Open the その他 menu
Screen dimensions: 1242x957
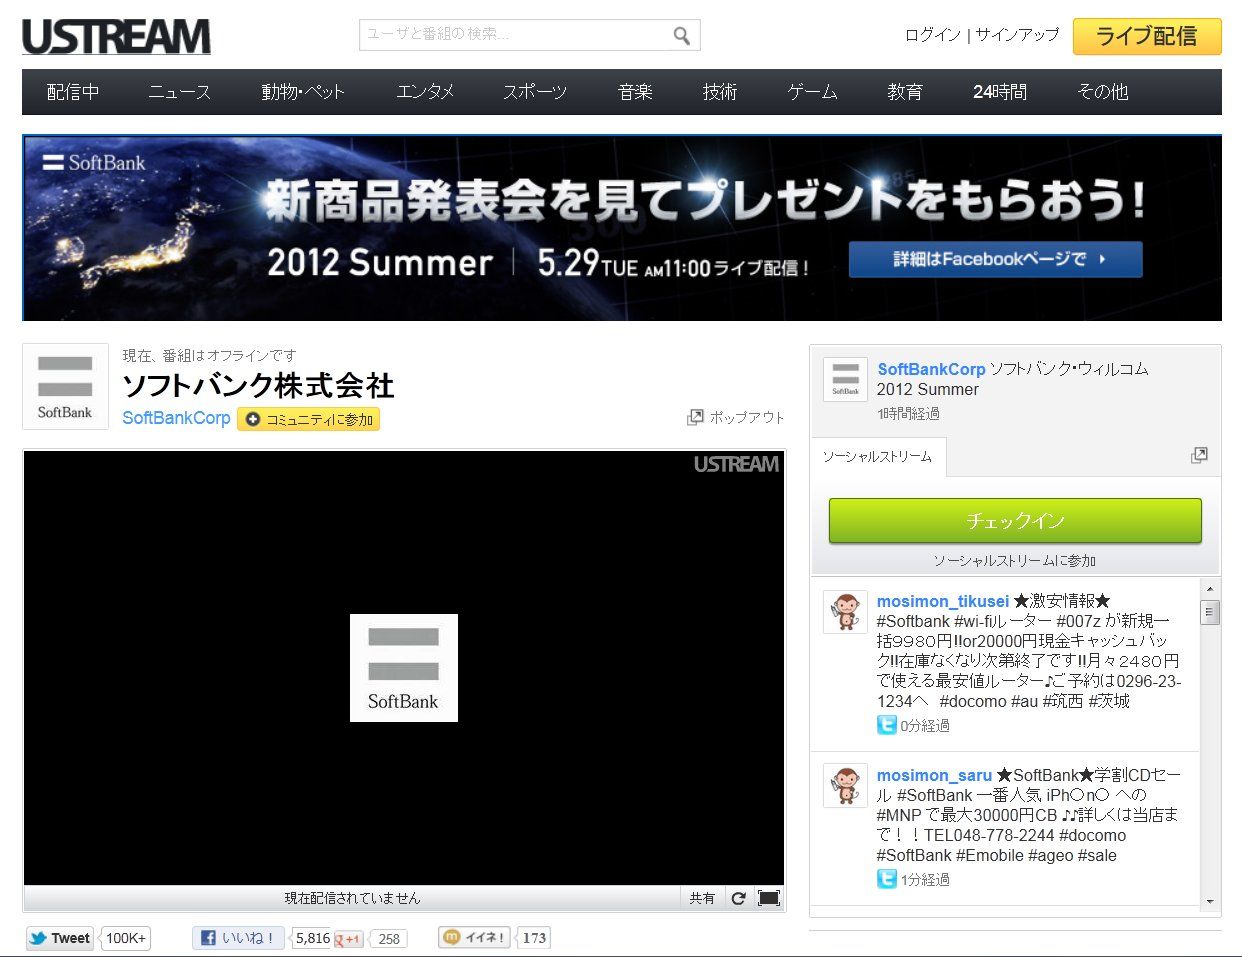[x=1103, y=92]
